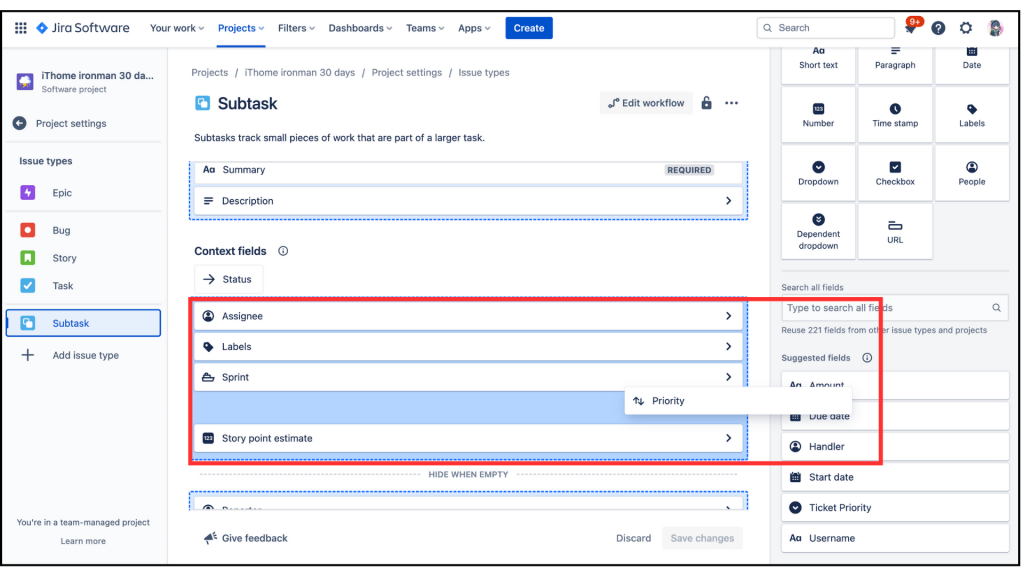This screenshot has width=1024, height=576.
Task: Open the user profile avatar
Action: coord(995,28)
